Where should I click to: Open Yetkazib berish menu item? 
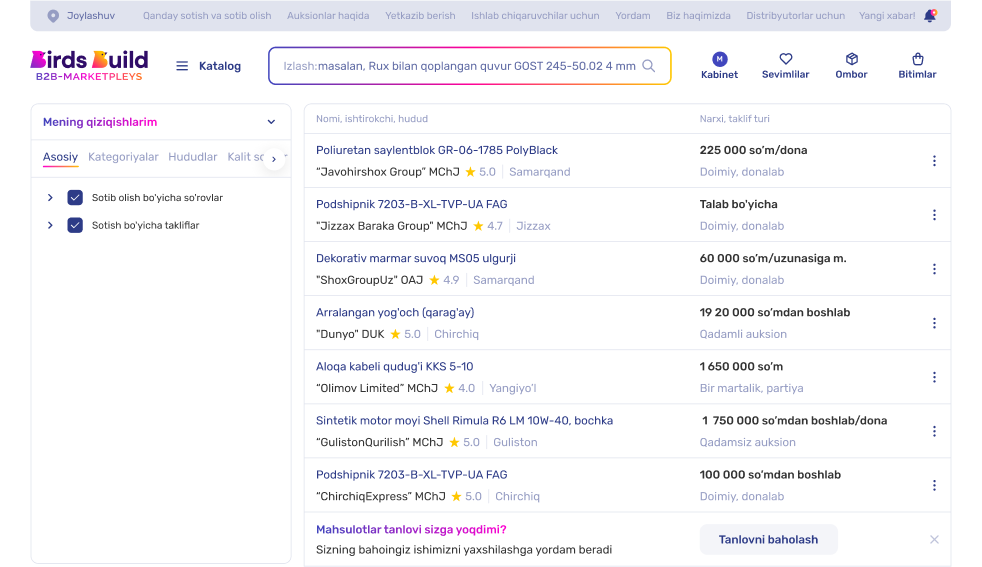pos(420,16)
